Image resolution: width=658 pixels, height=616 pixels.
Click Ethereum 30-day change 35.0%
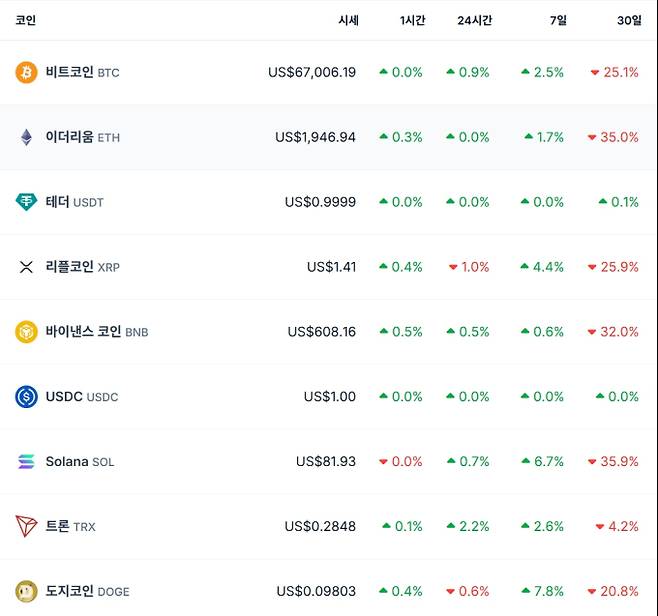613,137
